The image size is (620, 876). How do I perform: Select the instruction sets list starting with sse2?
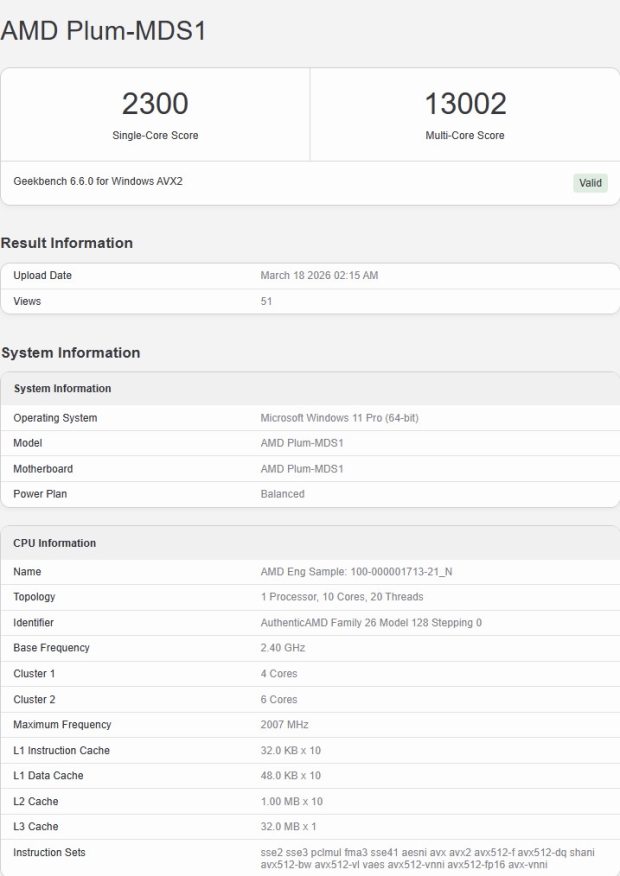pyautogui.click(x=427, y=858)
